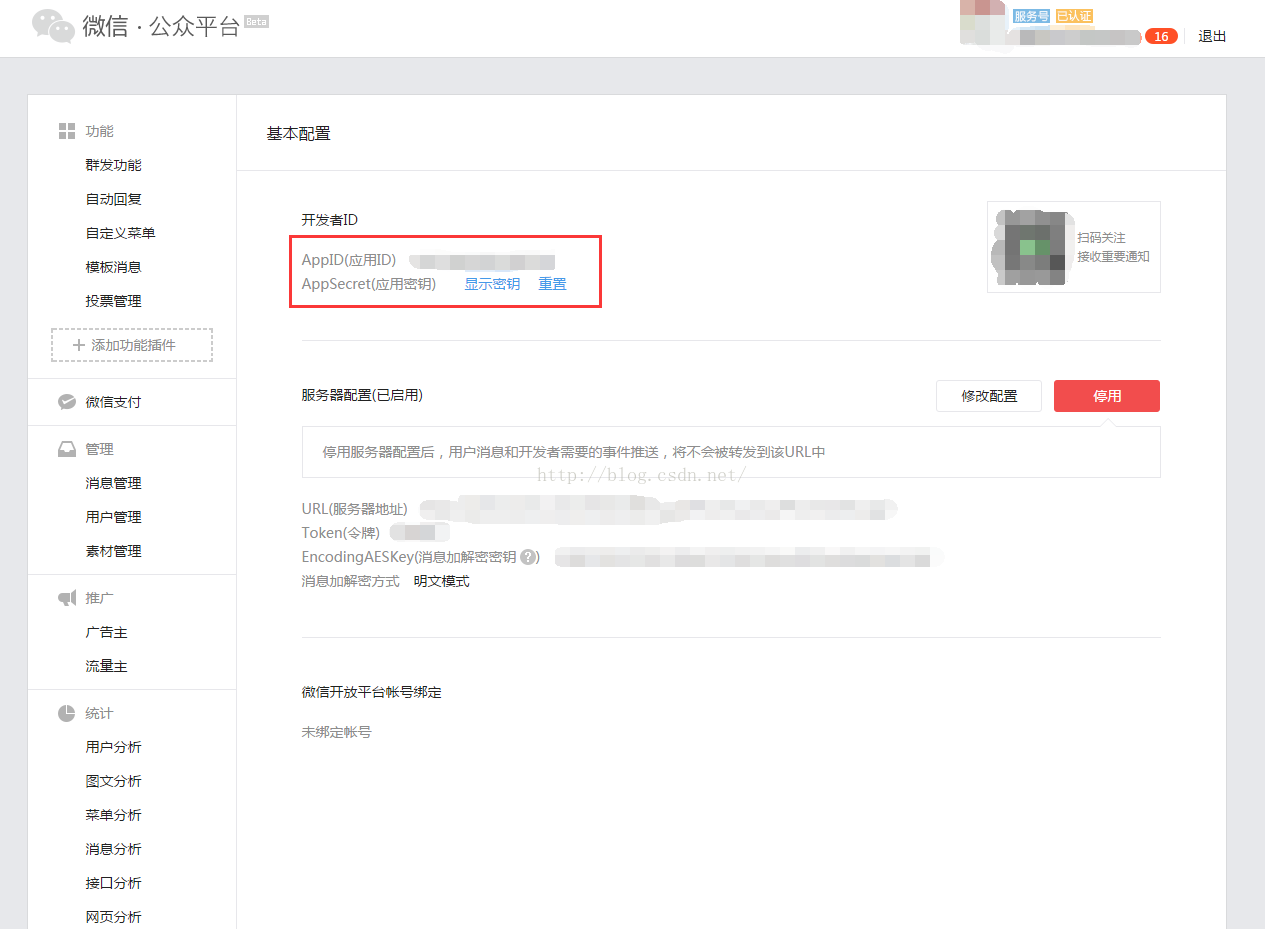This screenshot has width=1265, height=929.
Task: Open 微信支付 section
Action: point(114,402)
